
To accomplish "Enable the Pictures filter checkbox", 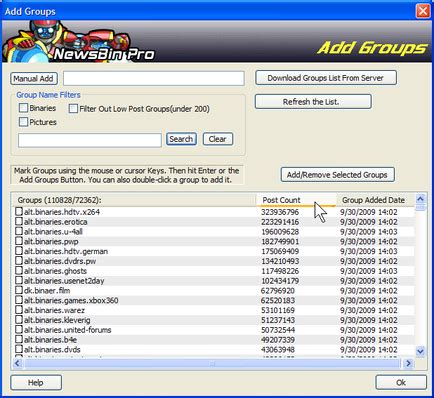I will pyautogui.click(x=23, y=122).
